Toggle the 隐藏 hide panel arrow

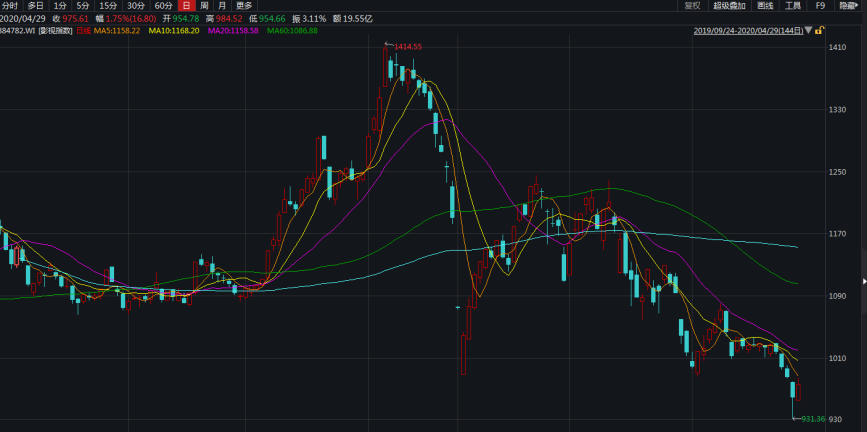[x=848, y=6]
